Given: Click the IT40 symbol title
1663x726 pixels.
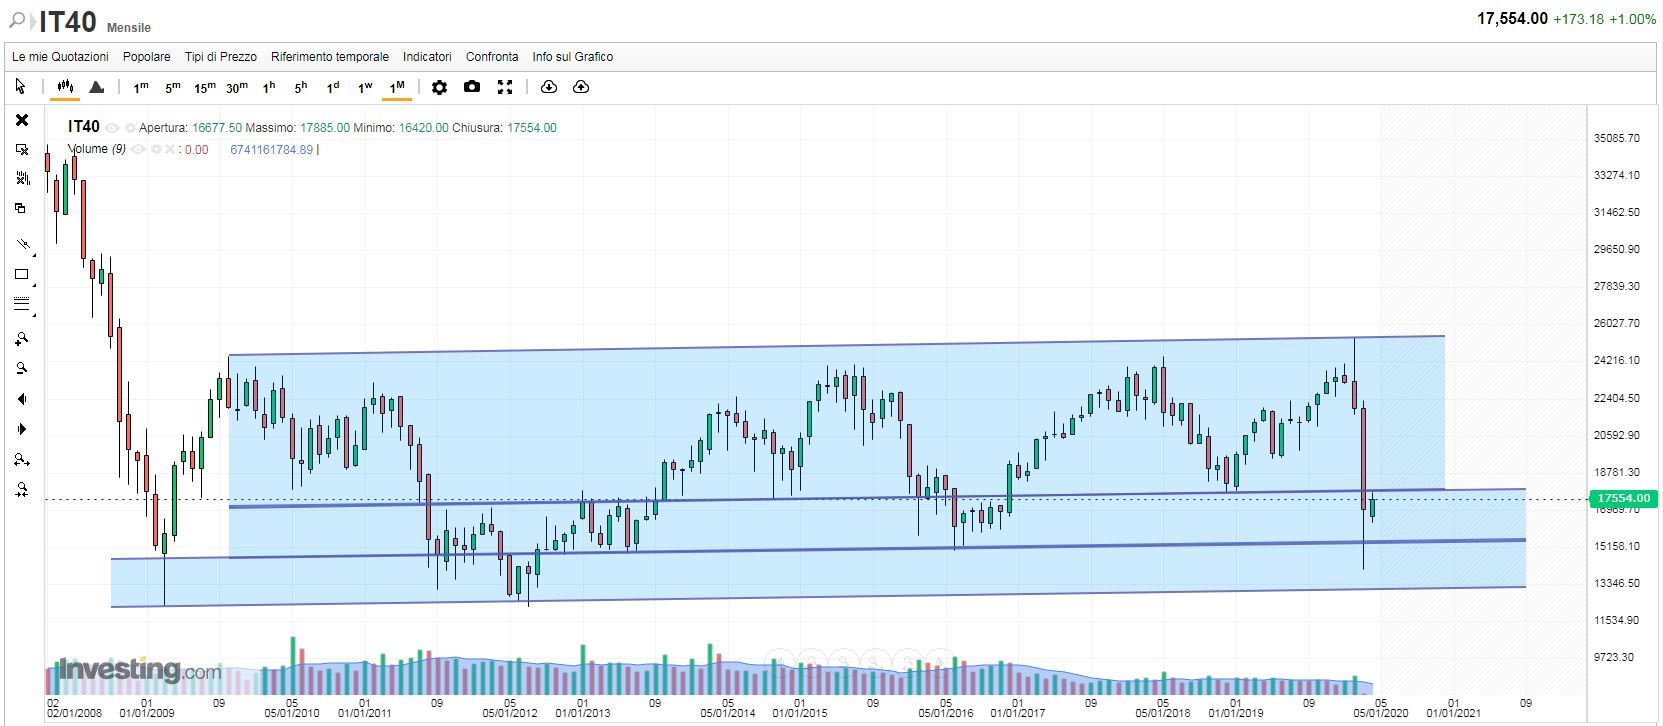Looking at the screenshot, I should coord(68,21).
